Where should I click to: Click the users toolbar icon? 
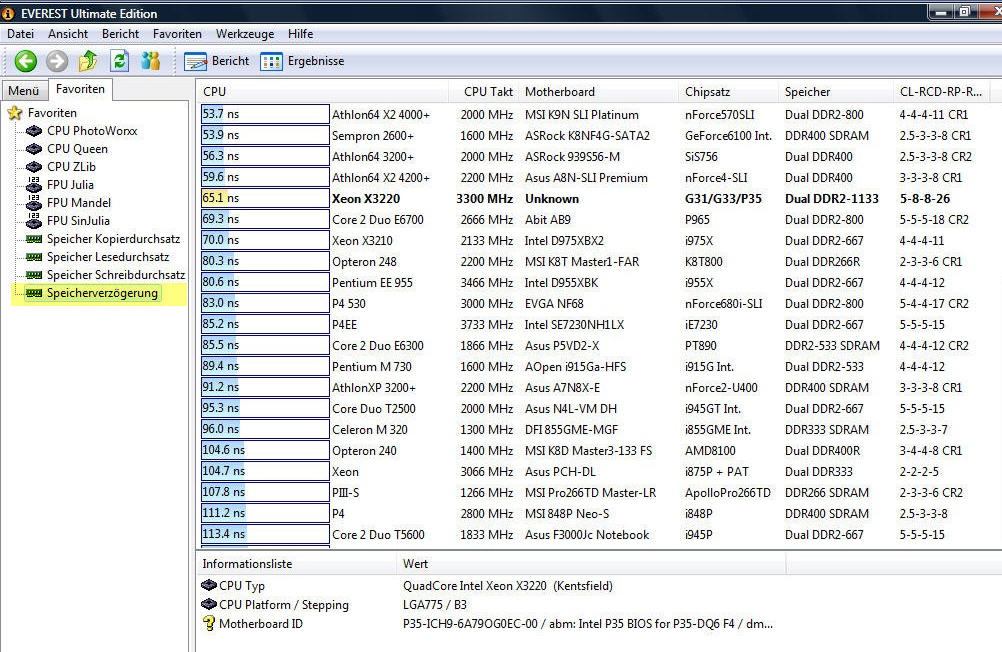point(151,61)
